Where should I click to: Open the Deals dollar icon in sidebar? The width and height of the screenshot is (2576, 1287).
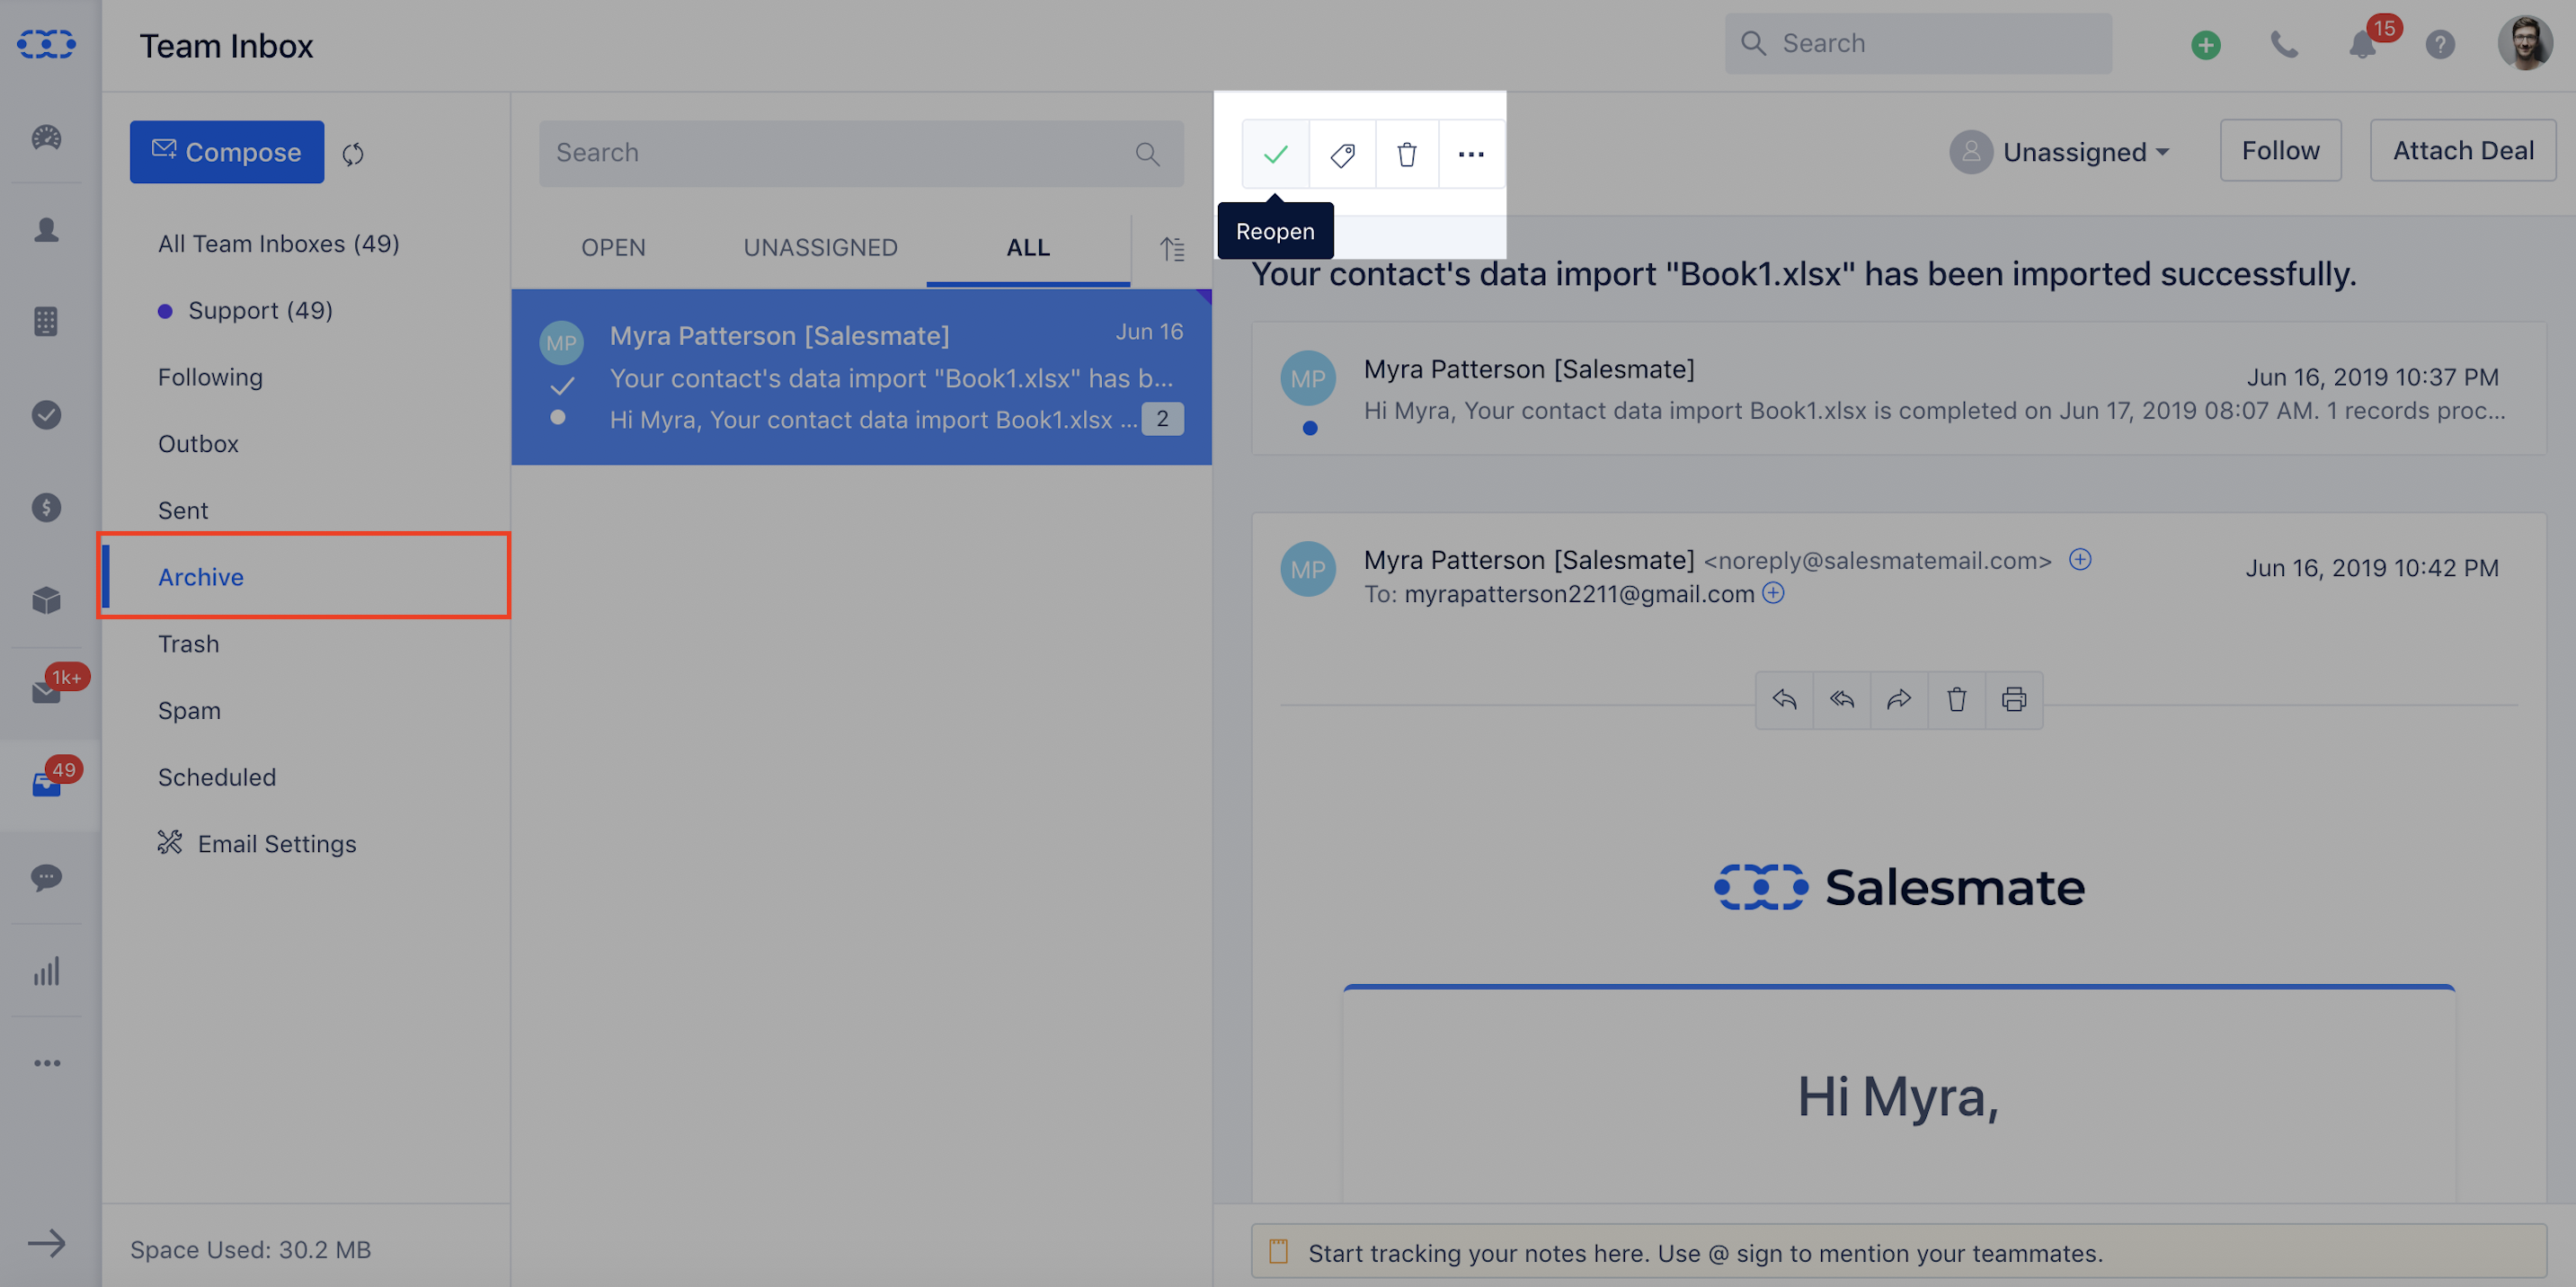click(x=46, y=507)
